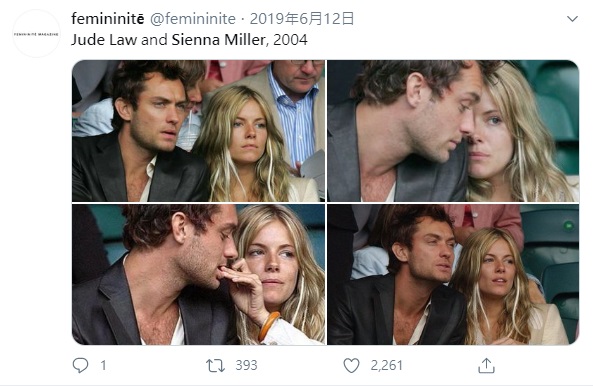The height and width of the screenshot is (386, 593).
Task: Open the bottom-left photo with orange bracelet
Action: point(199,274)
